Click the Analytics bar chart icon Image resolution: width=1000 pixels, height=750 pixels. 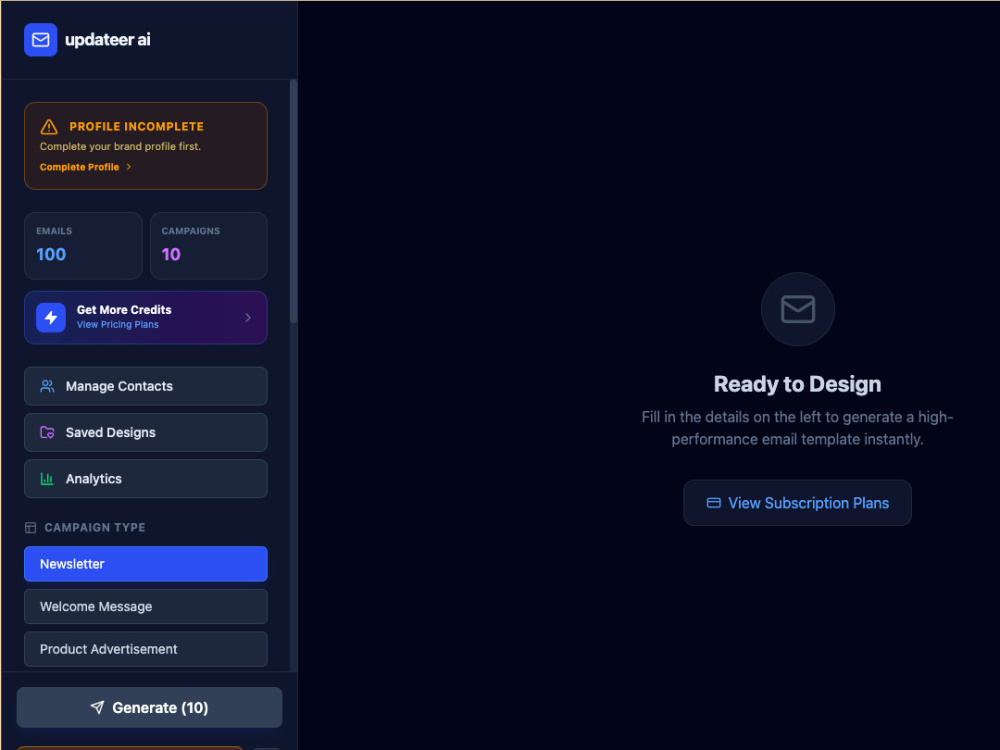[x=47, y=479]
